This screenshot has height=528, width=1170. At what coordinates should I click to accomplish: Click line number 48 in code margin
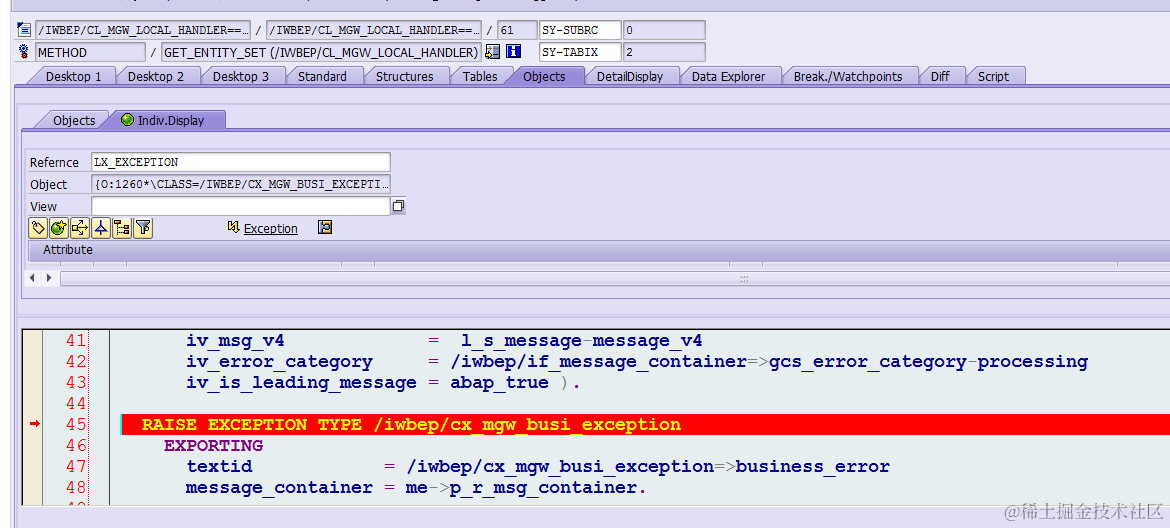pyautogui.click(x=77, y=487)
